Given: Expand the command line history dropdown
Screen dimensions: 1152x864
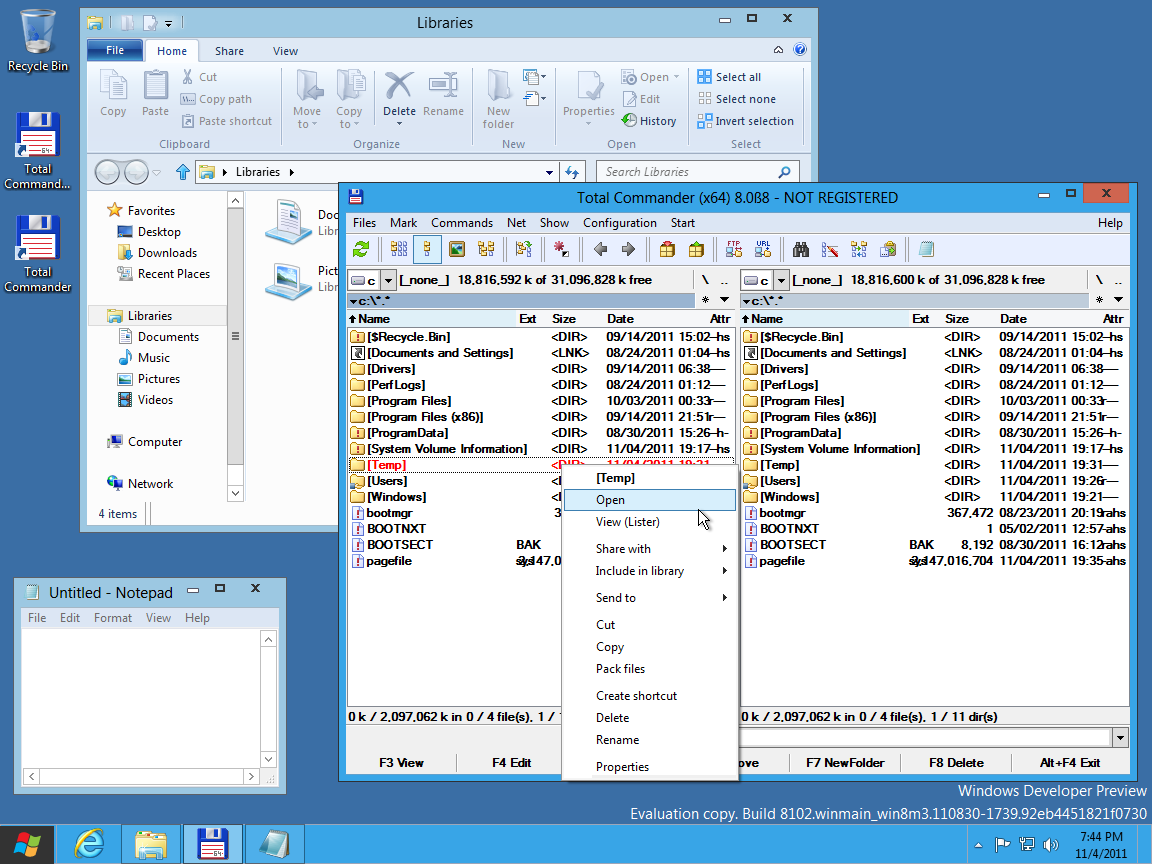Looking at the screenshot, I should click(x=1120, y=737).
